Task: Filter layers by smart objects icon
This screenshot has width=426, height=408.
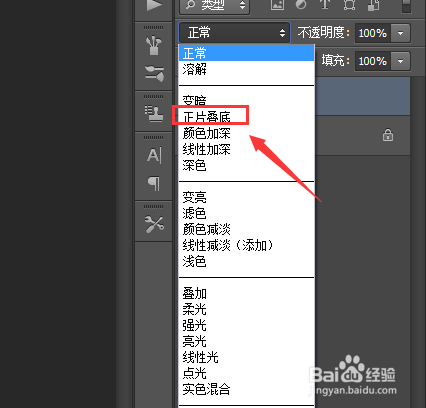Action: click(373, 5)
